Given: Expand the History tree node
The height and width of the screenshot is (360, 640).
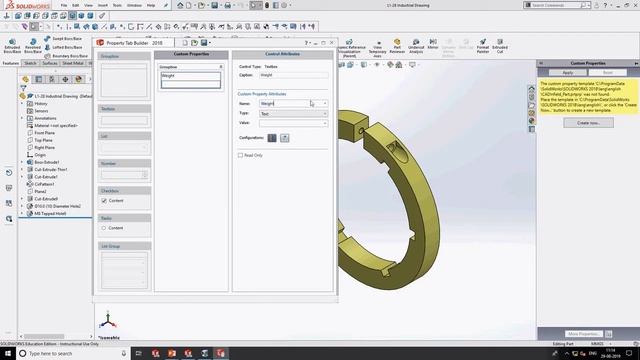Looking at the screenshot, I should coord(22,104).
